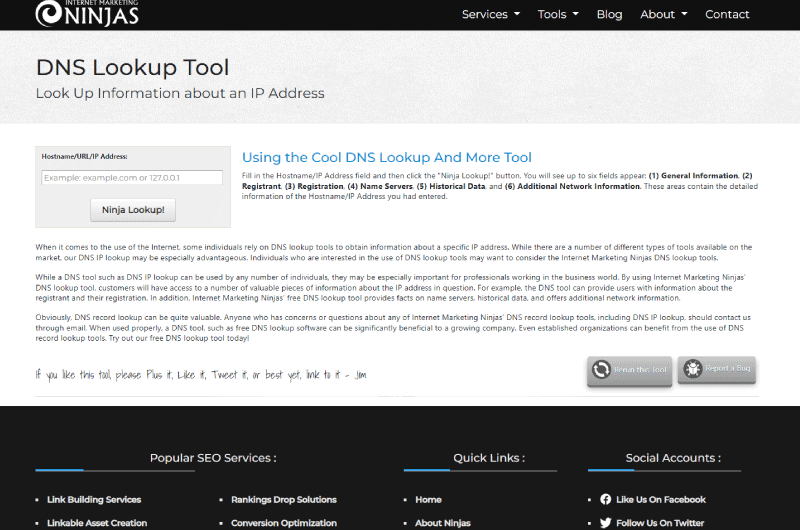Open the Contact page

point(727,14)
